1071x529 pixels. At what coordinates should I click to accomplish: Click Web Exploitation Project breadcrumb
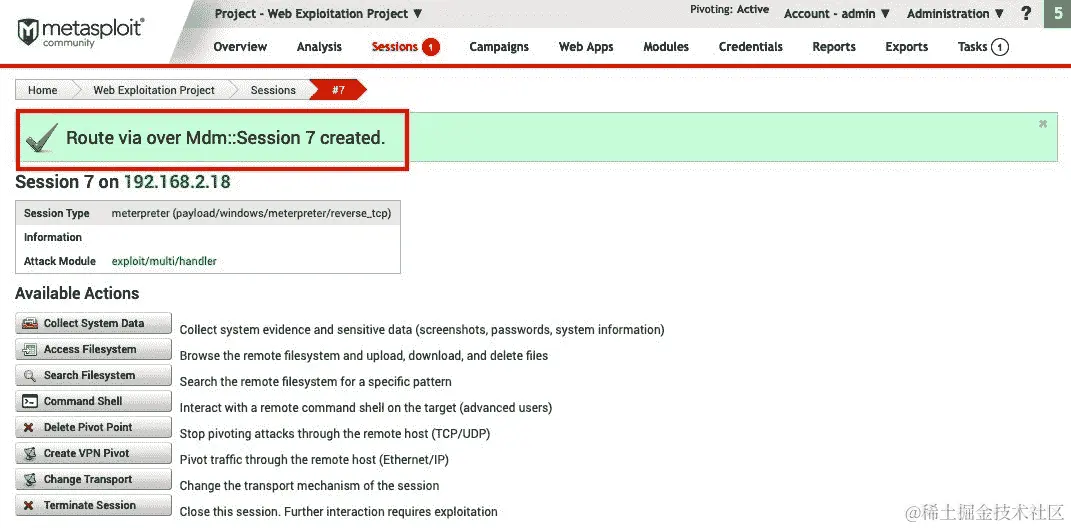pos(154,90)
